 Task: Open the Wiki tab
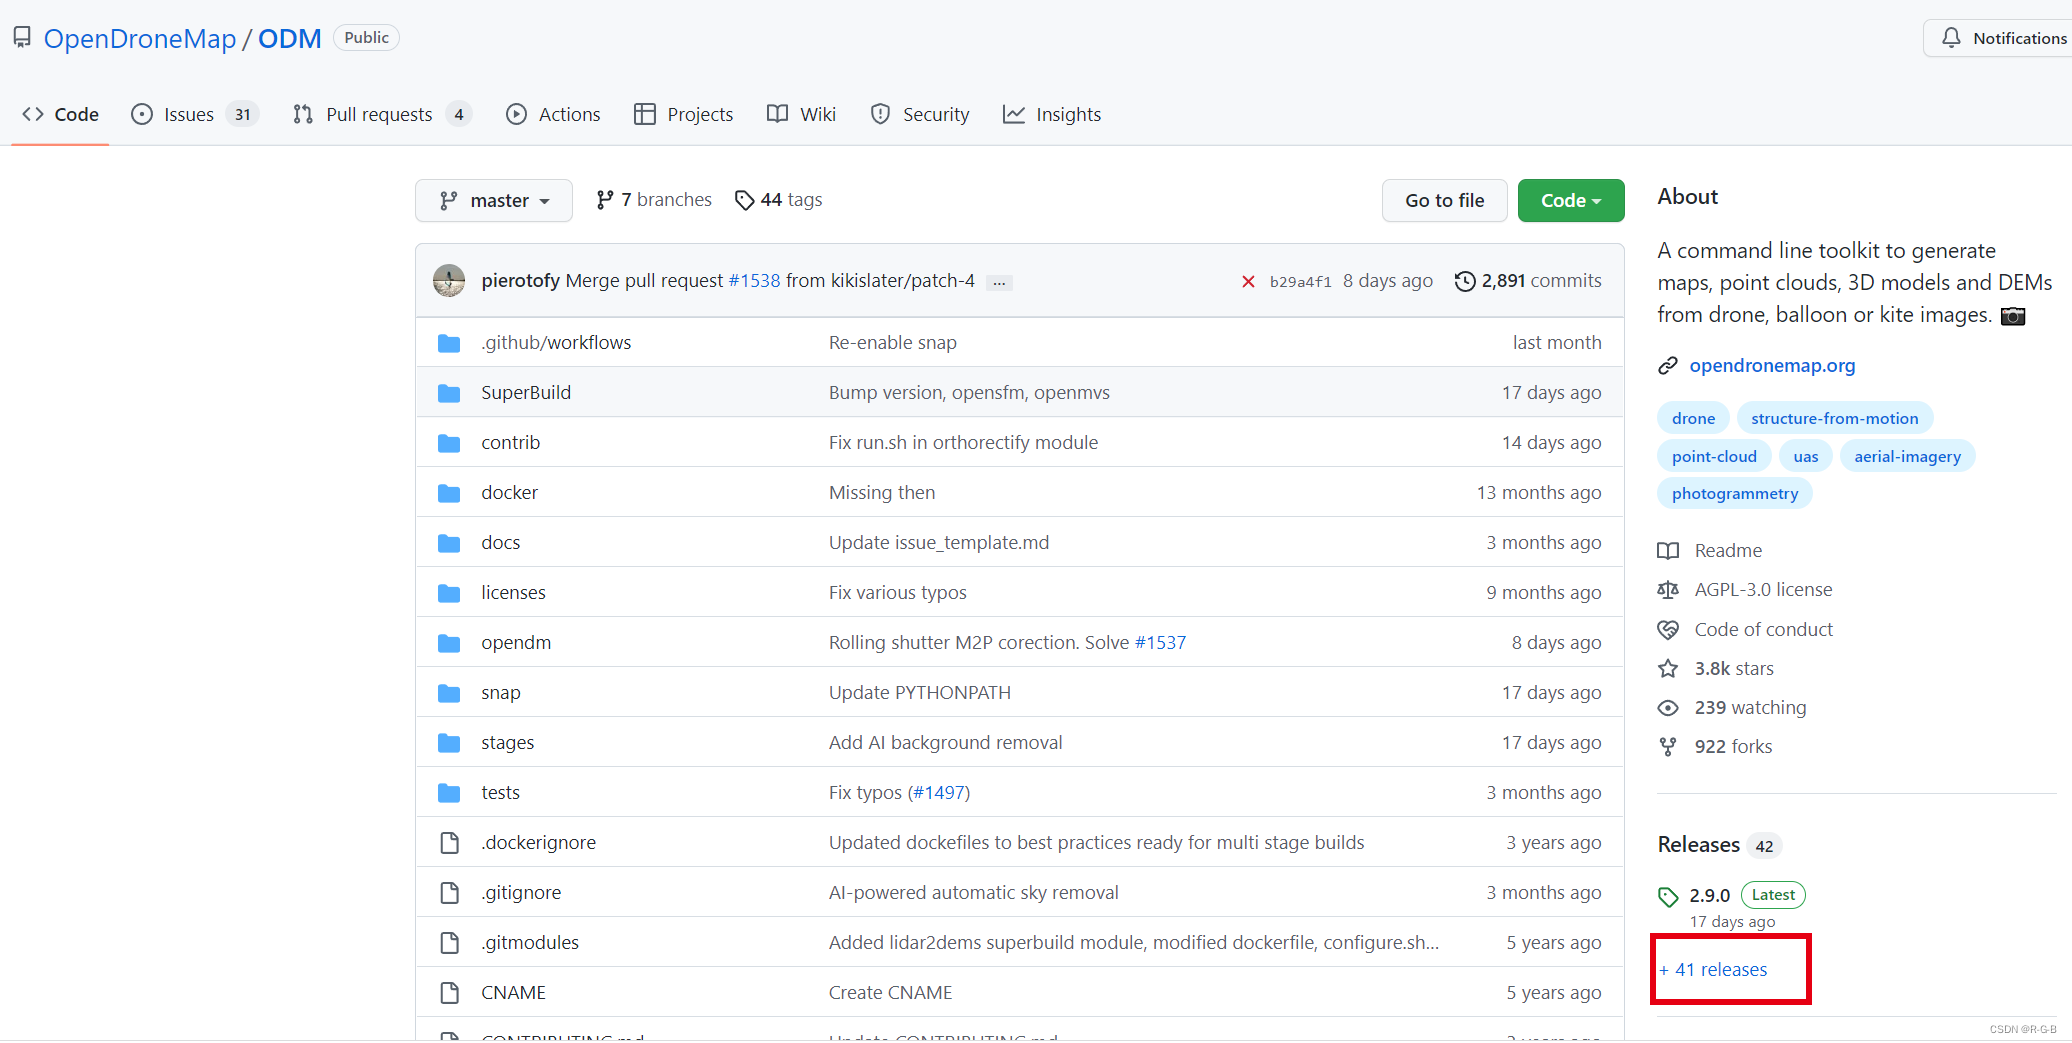pyautogui.click(x=801, y=115)
